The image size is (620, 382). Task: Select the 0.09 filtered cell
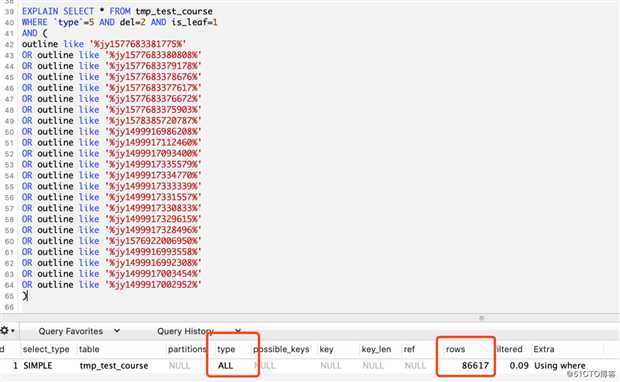coord(519,365)
